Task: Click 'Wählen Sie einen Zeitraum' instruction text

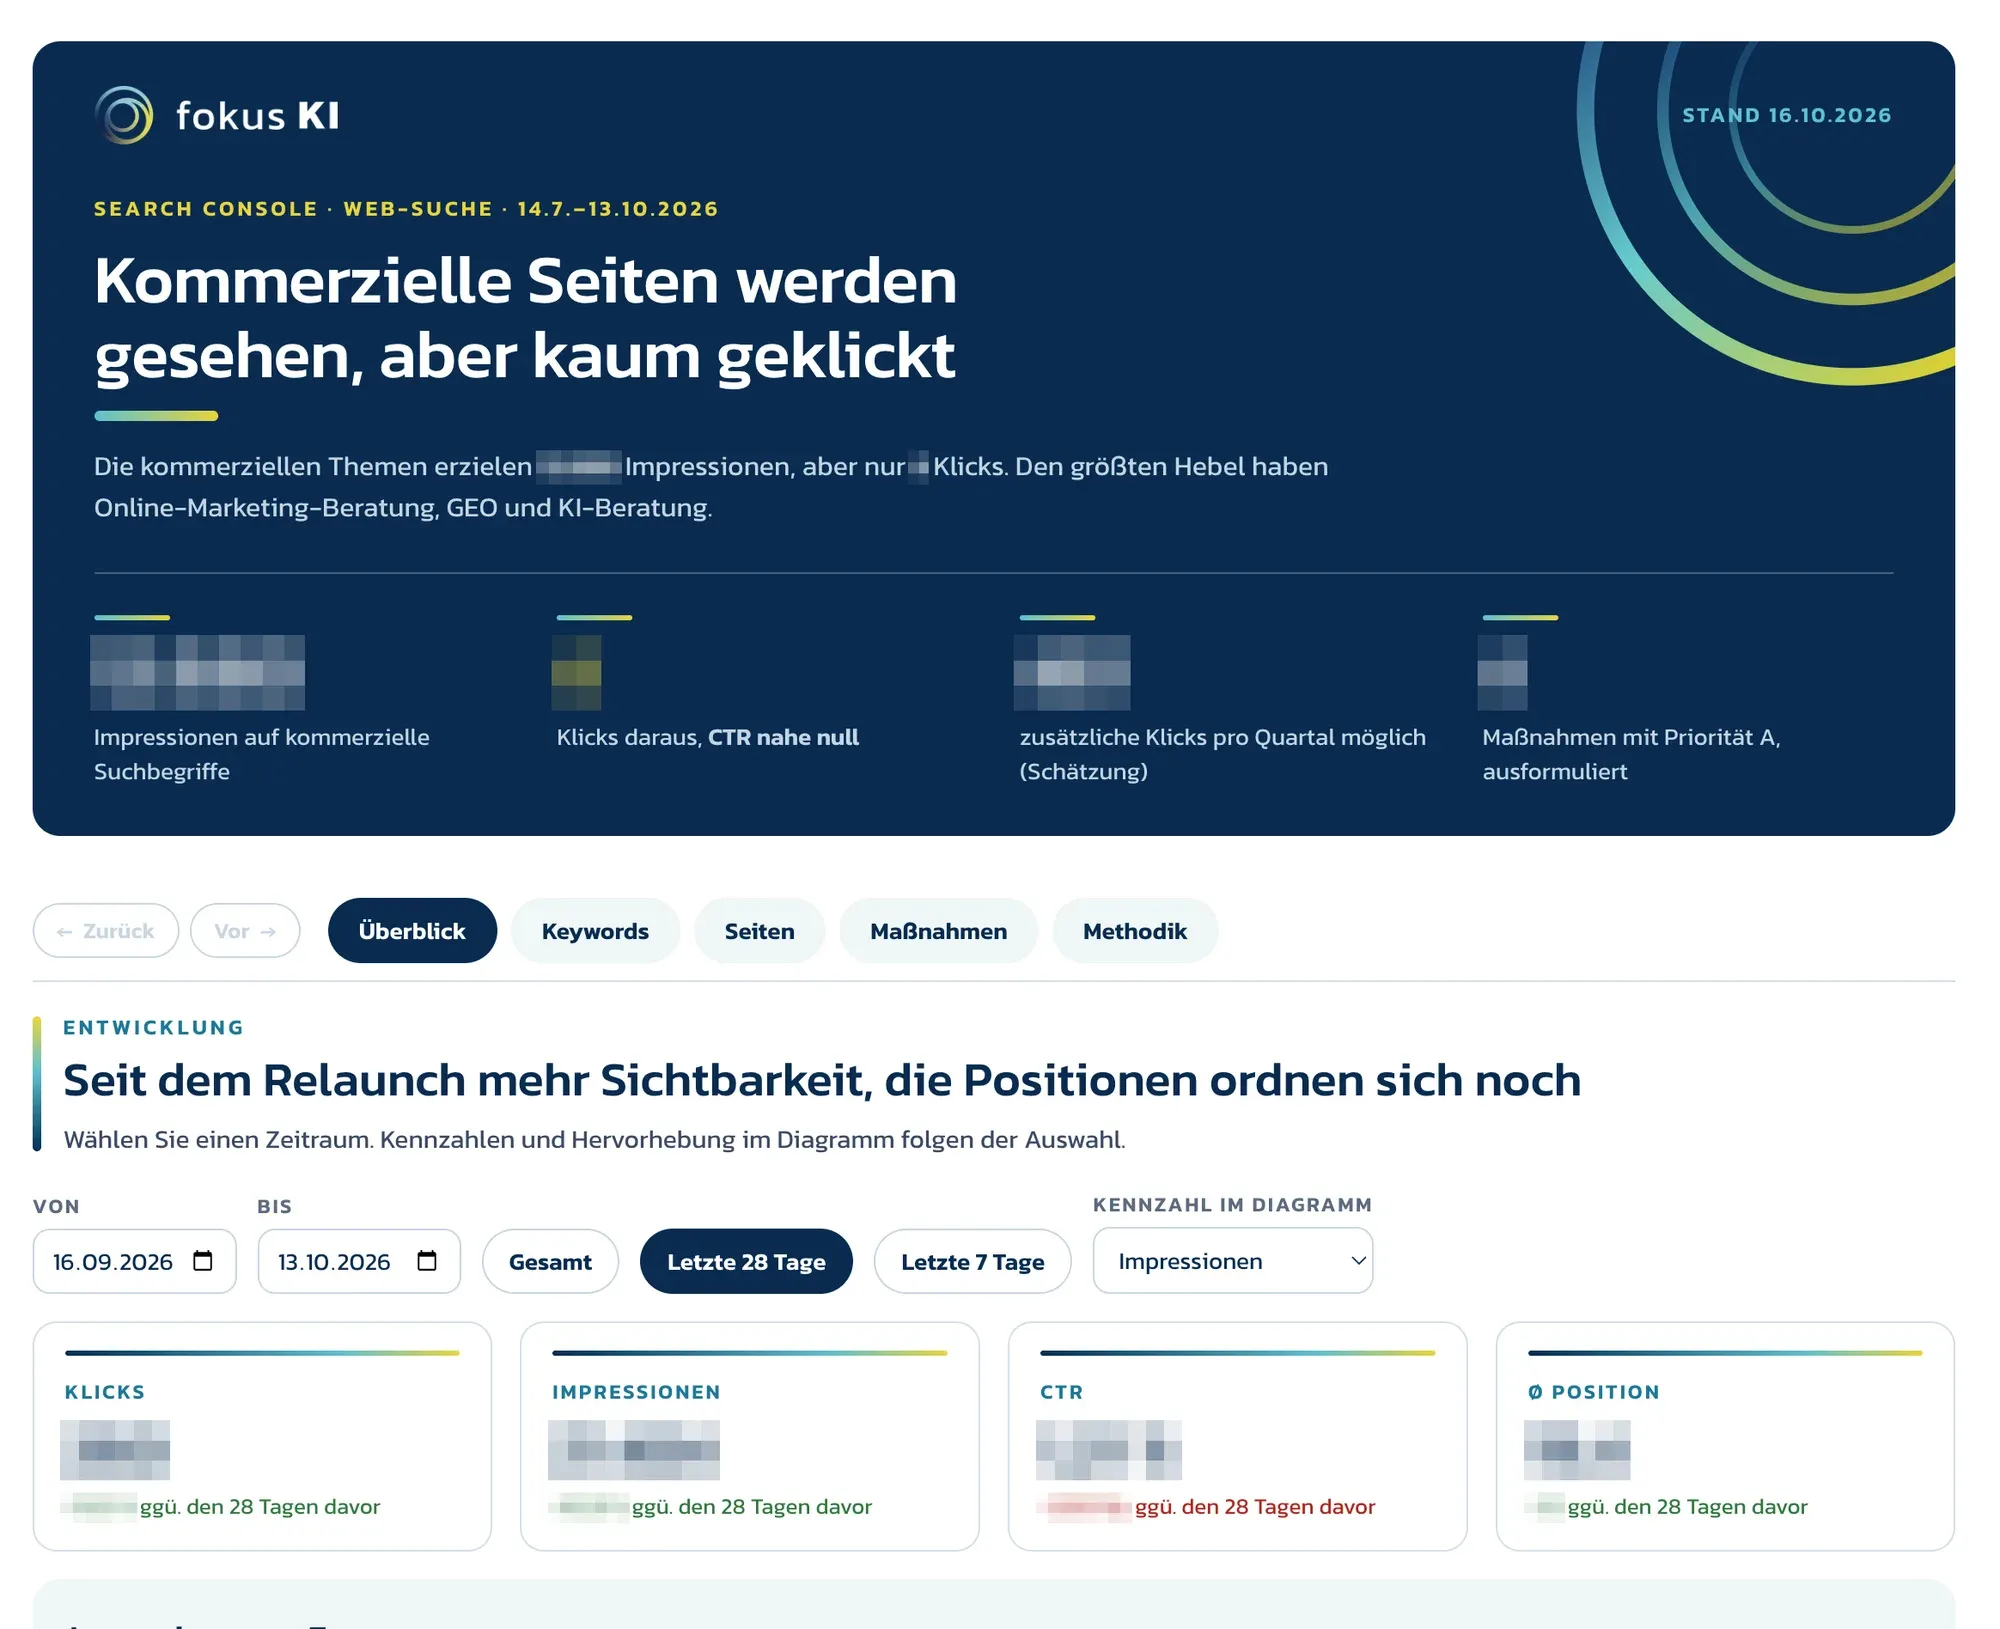Action: tap(594, 1139)
